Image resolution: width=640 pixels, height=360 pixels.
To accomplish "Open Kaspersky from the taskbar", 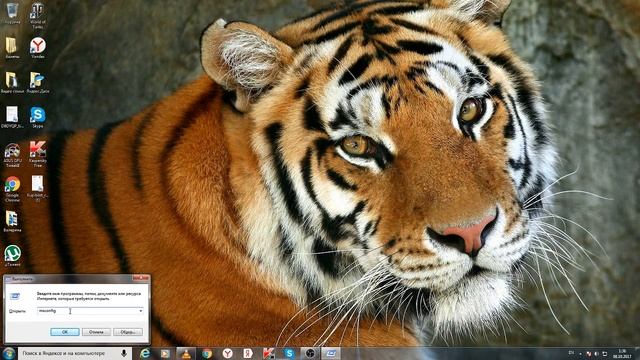I will point(269,353).
